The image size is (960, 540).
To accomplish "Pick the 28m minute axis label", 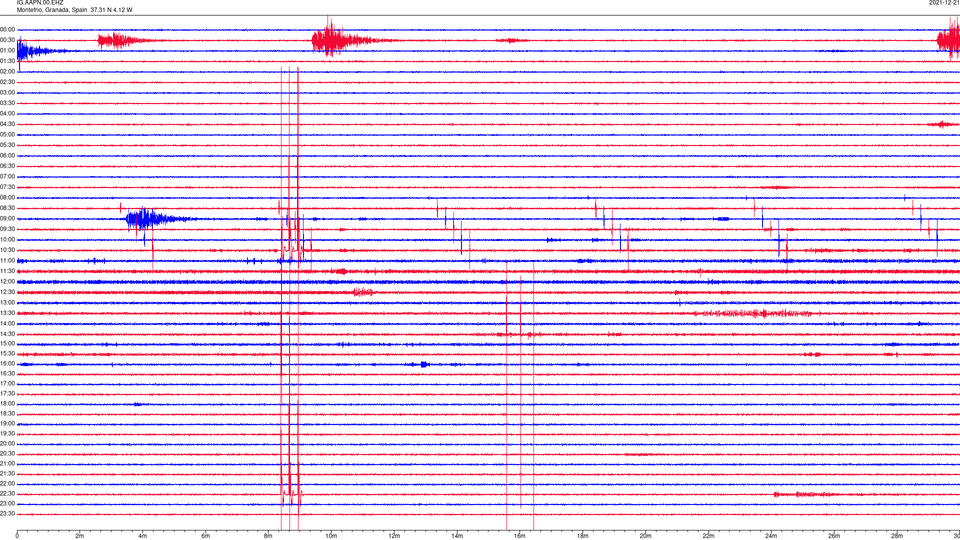I will (x=897, y=536).
